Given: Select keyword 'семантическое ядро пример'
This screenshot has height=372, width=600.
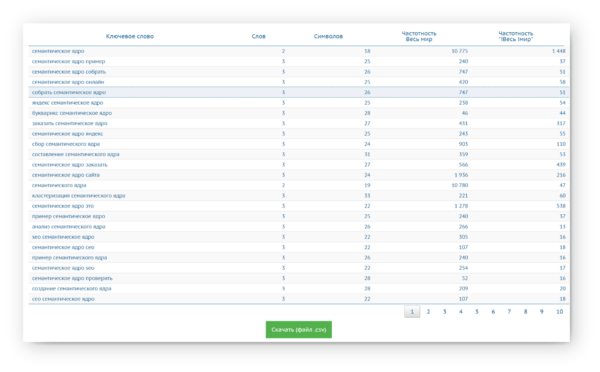Looking at the screenshot, I should point(68,61).
